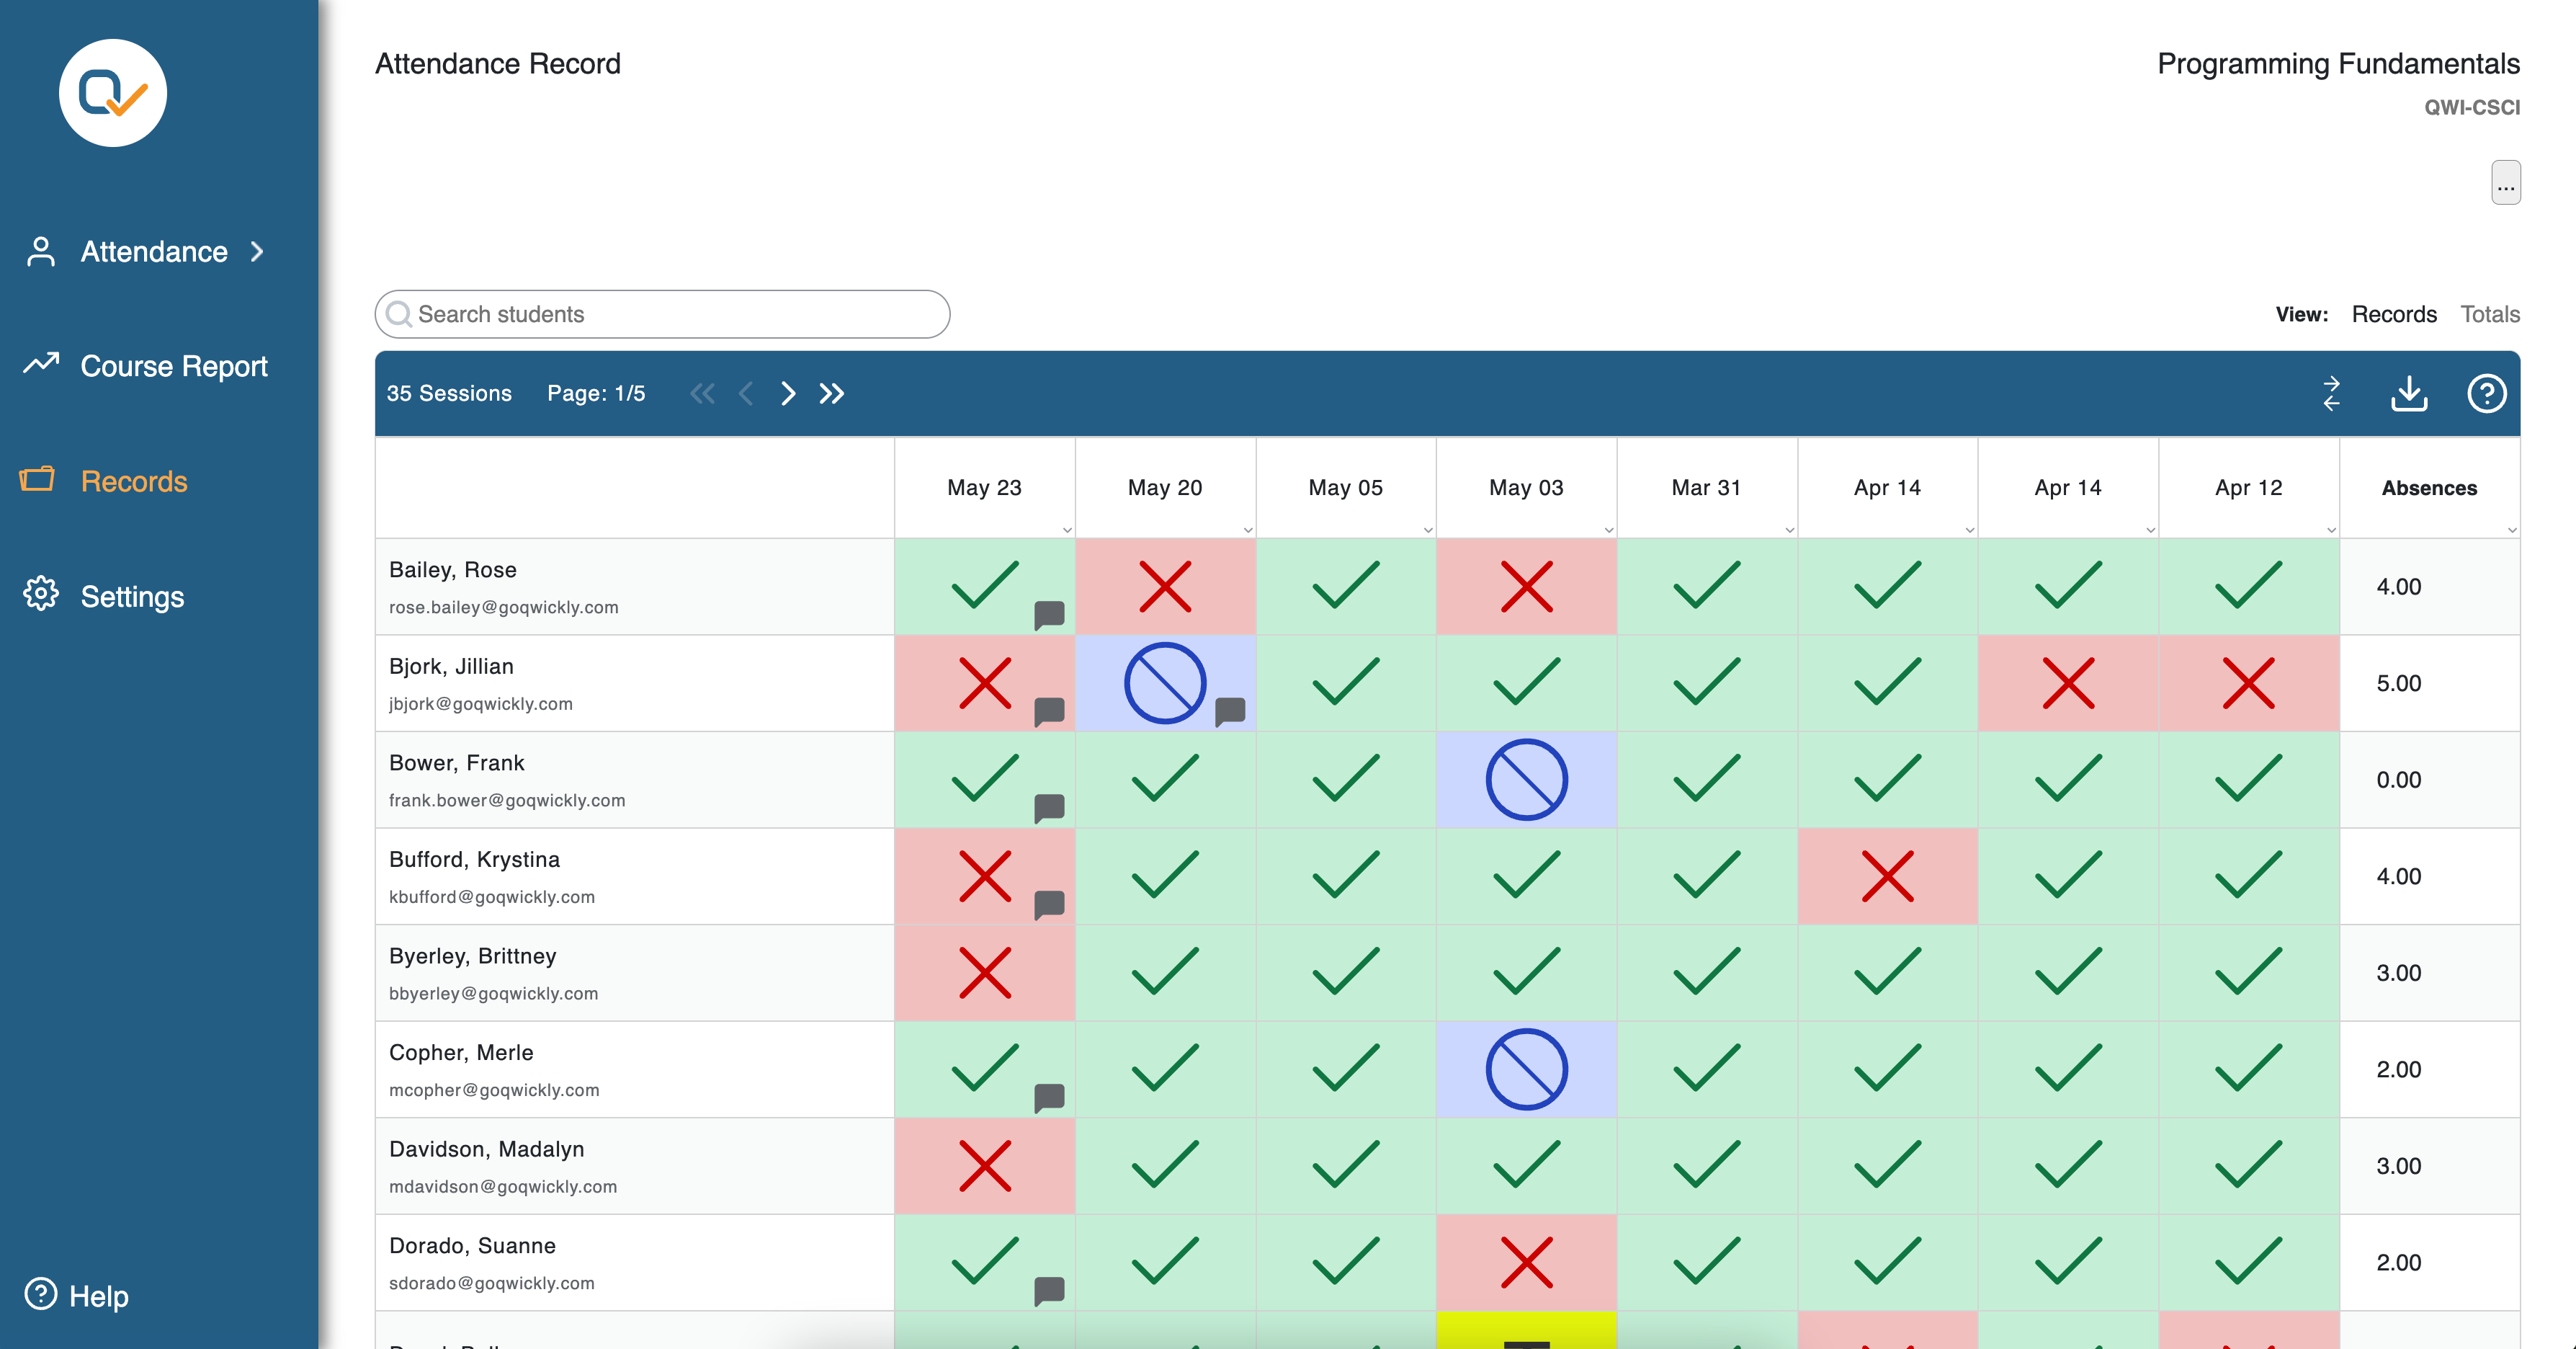Click the swap arrows icon in table header
This screenshot has height=1349, width=2576.
(x=2331, y=393)
